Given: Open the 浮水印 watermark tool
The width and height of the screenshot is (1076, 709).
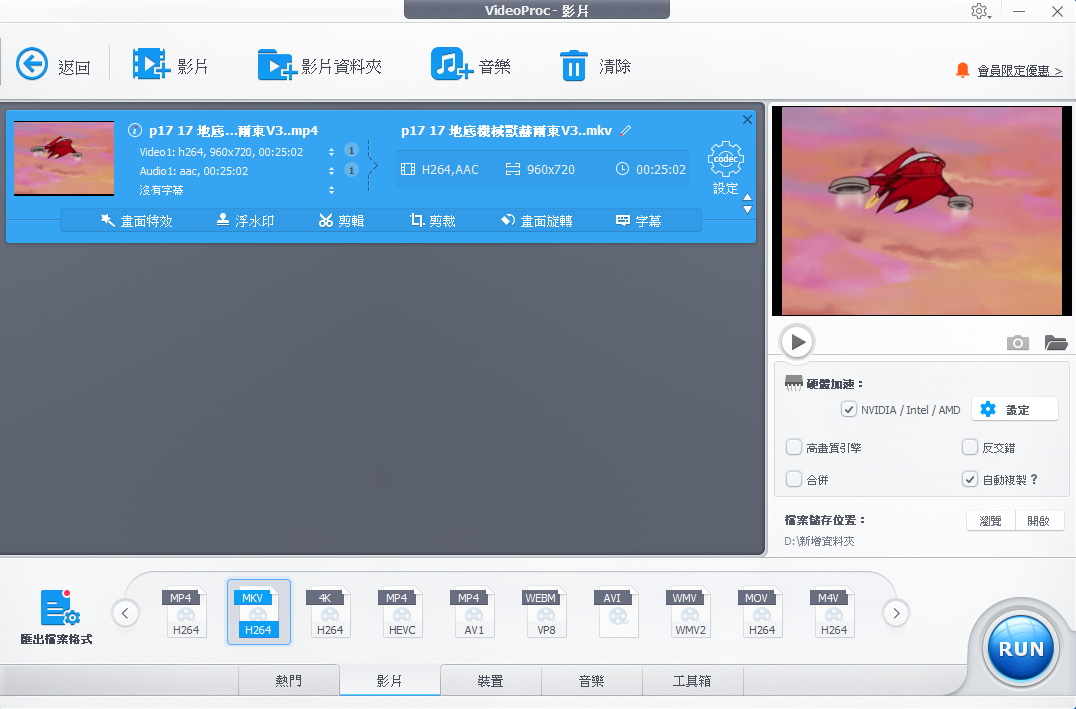Looking at the screenshot, I should click(x=245, y=221).
